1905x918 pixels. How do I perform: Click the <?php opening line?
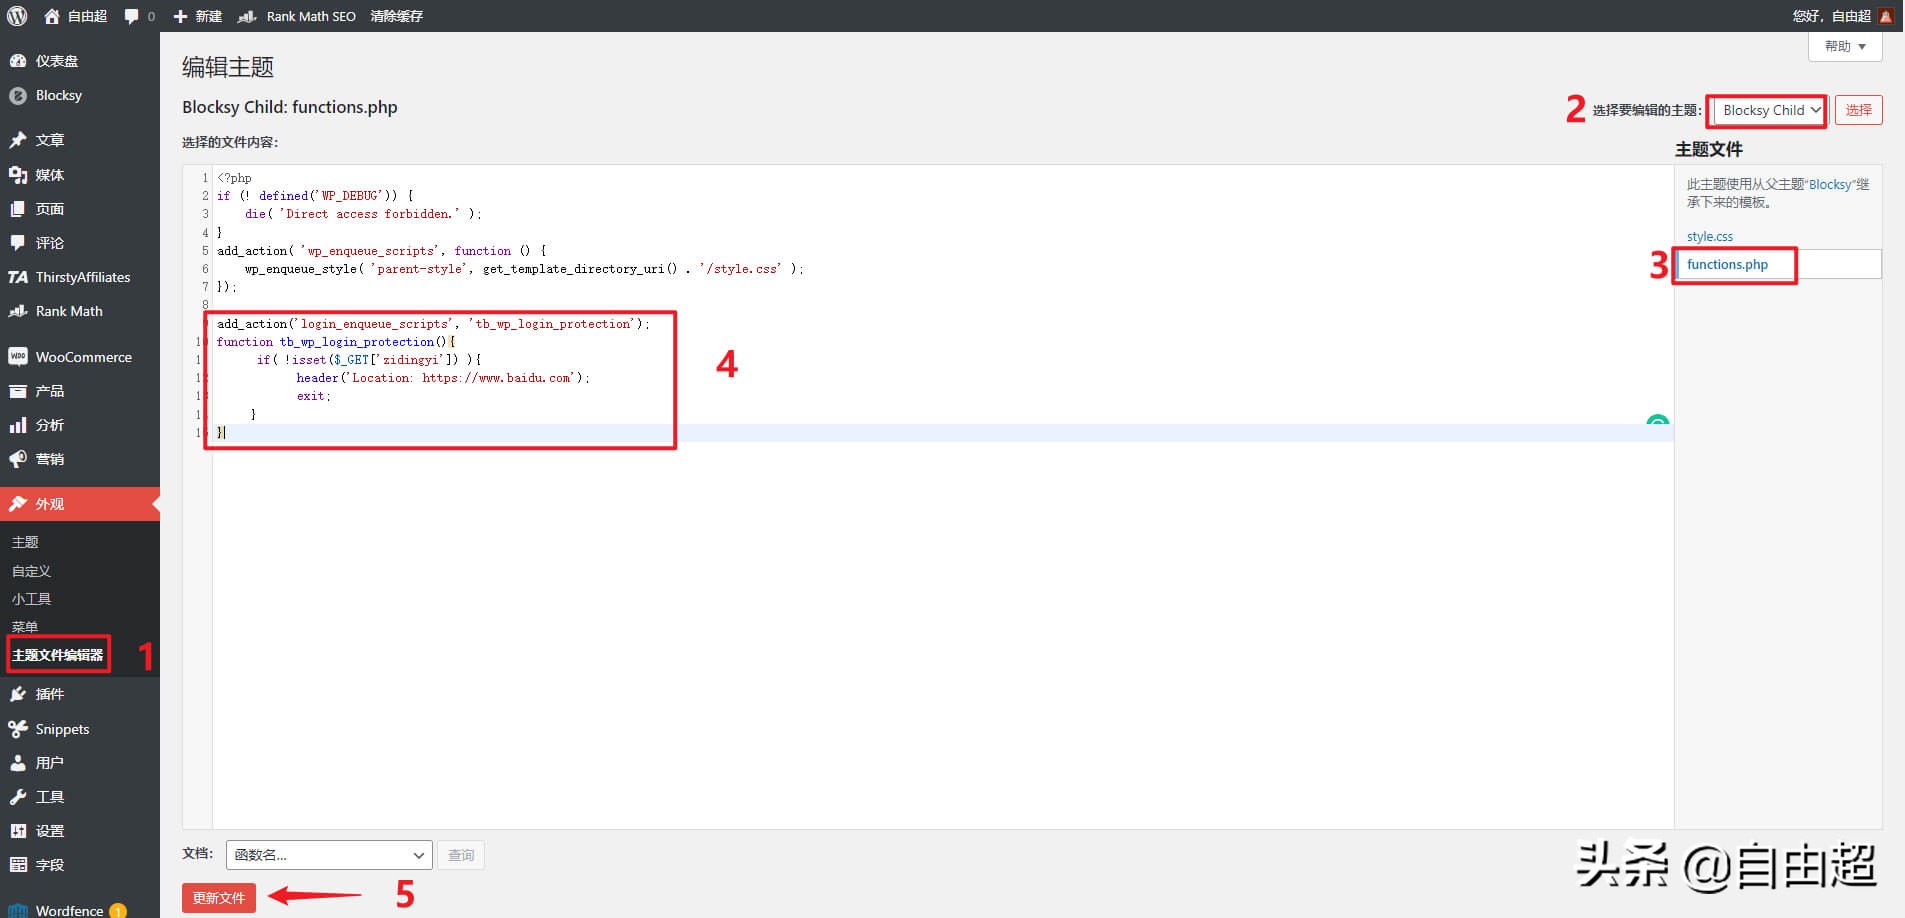pyautogui.click(x=234, y=178)
